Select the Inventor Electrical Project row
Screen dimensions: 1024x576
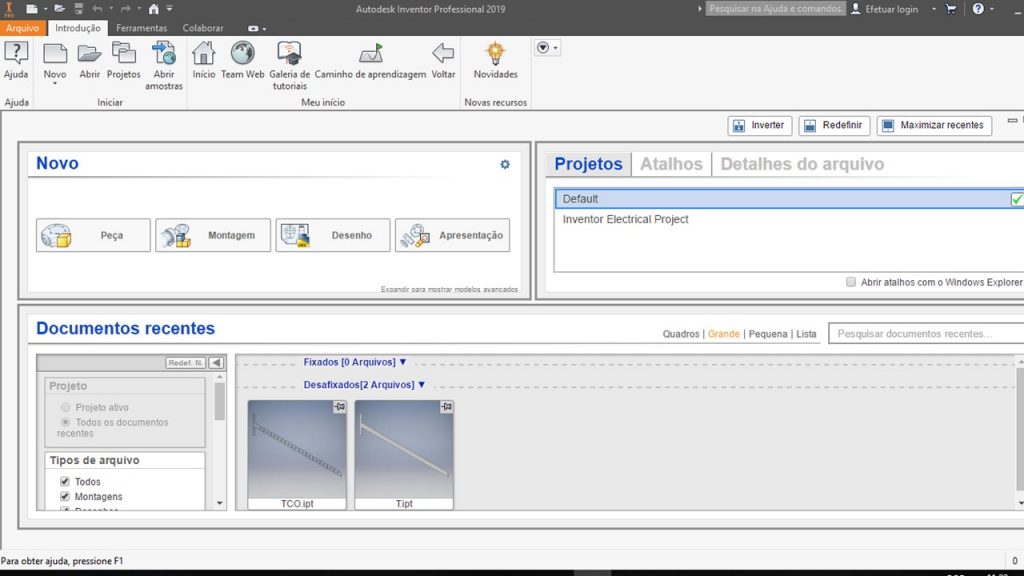[789, 219]
